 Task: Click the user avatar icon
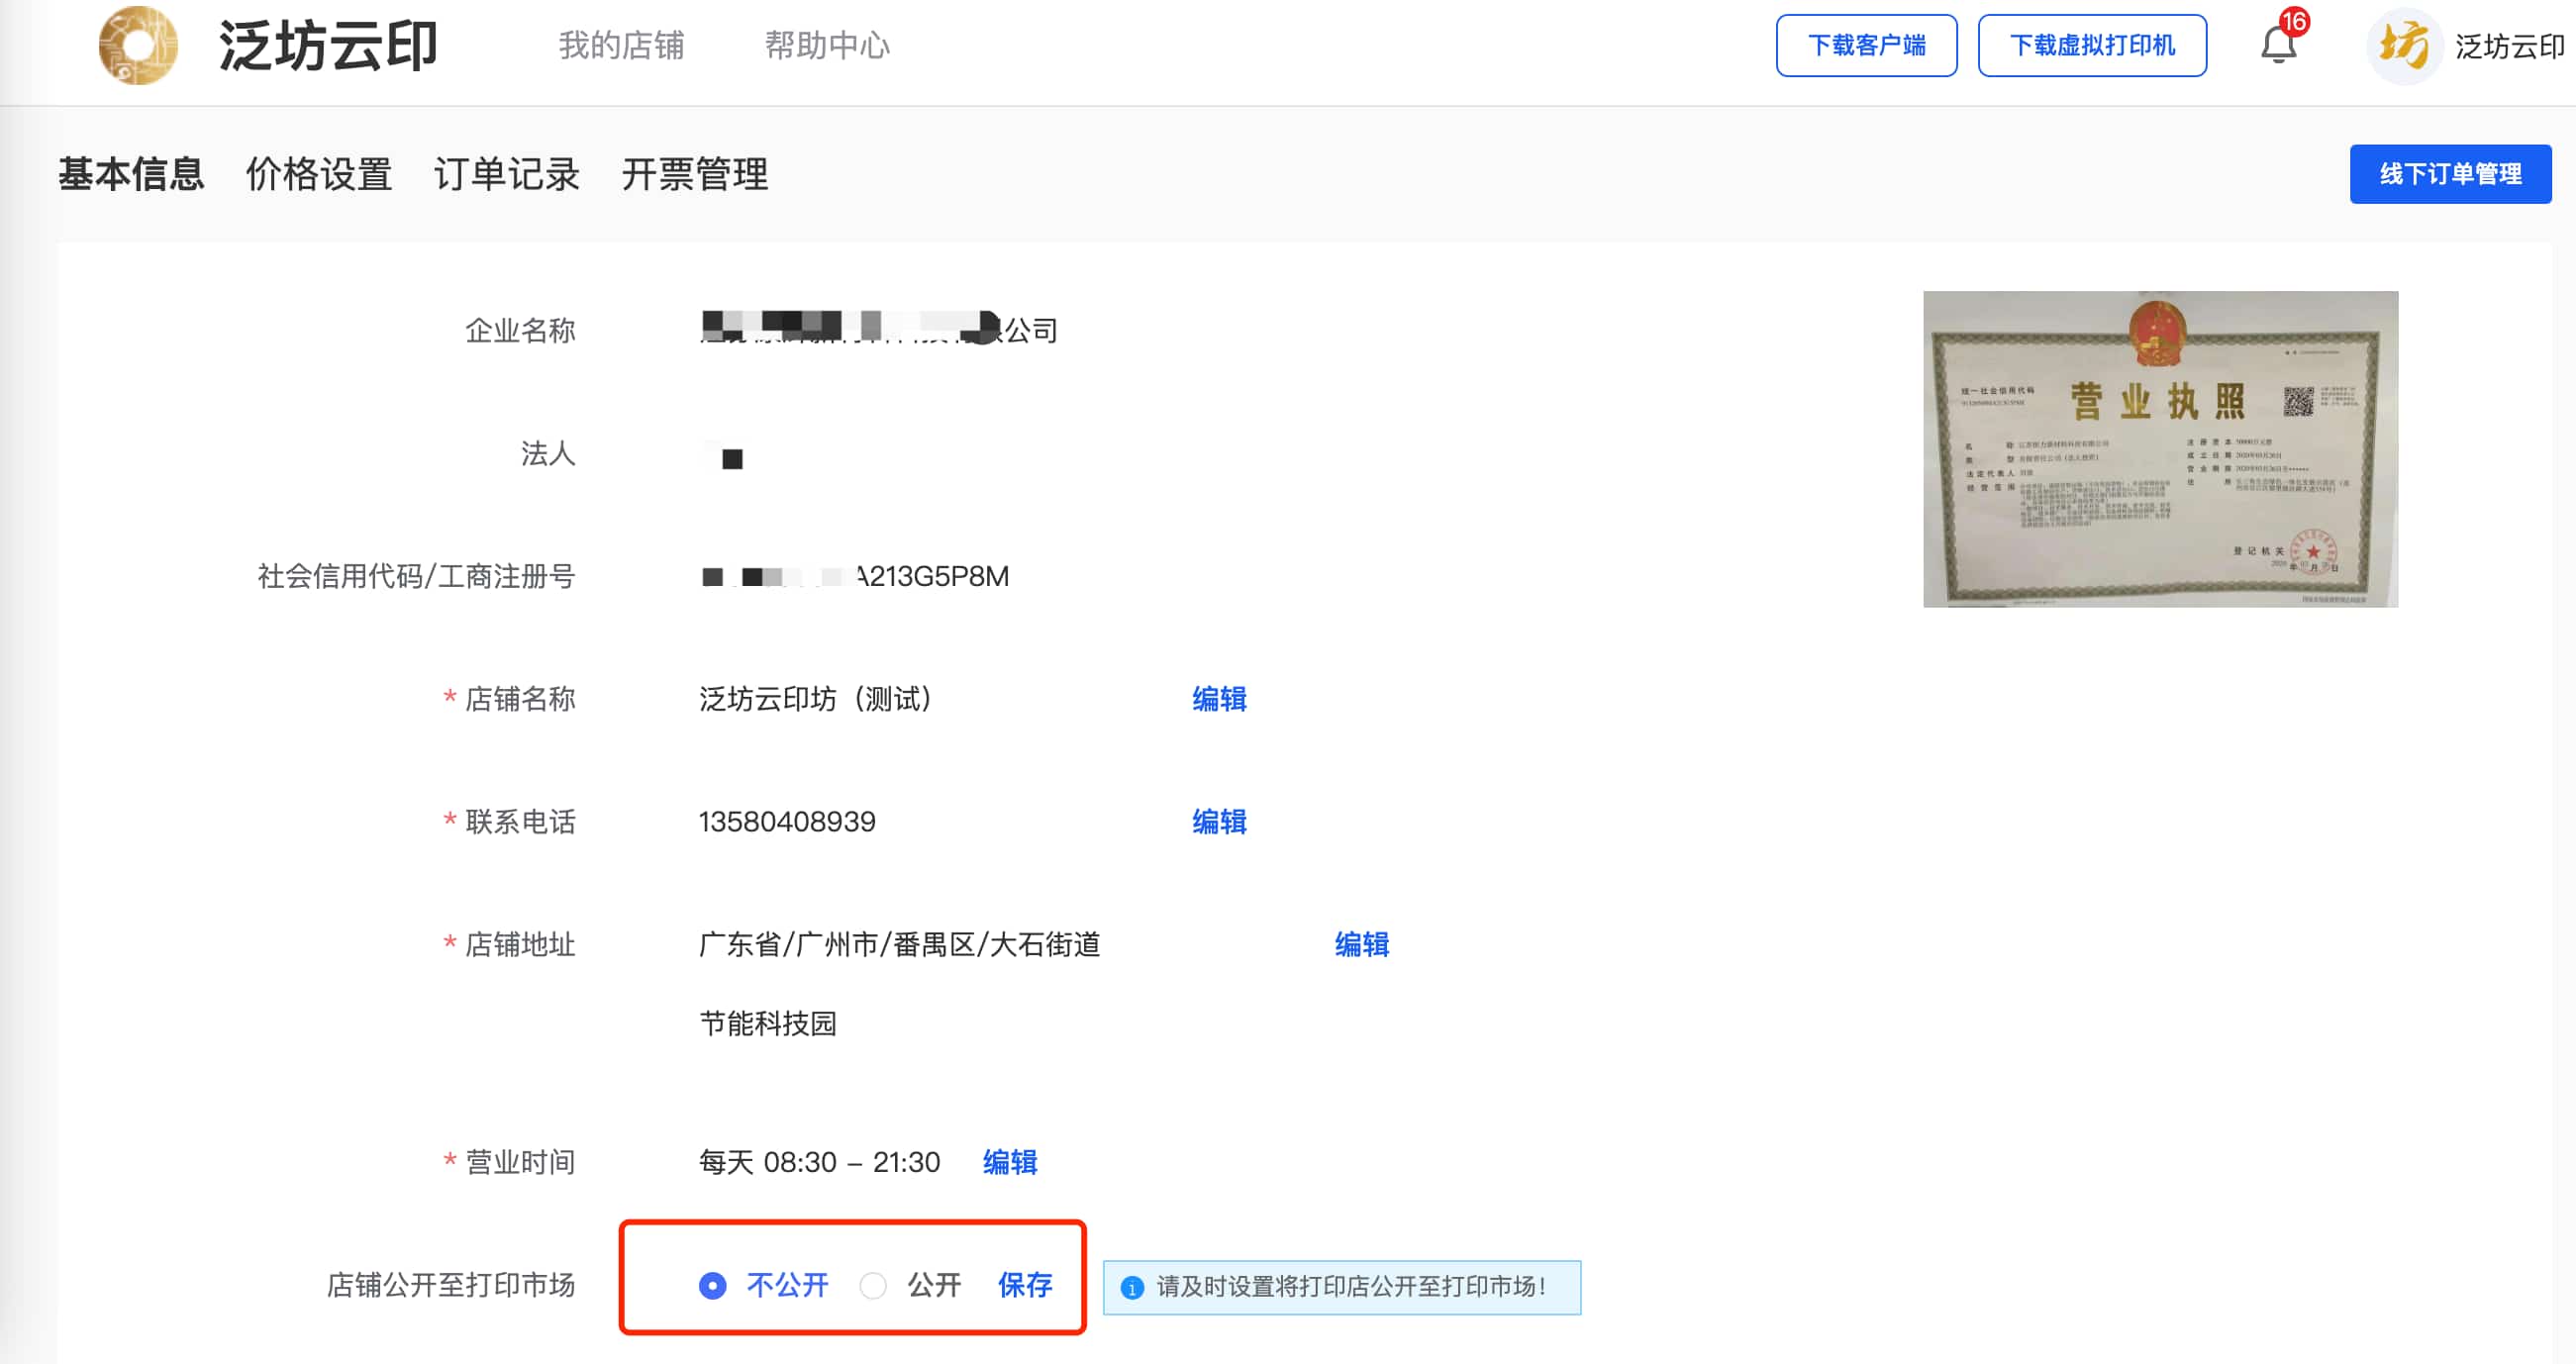2402,45
